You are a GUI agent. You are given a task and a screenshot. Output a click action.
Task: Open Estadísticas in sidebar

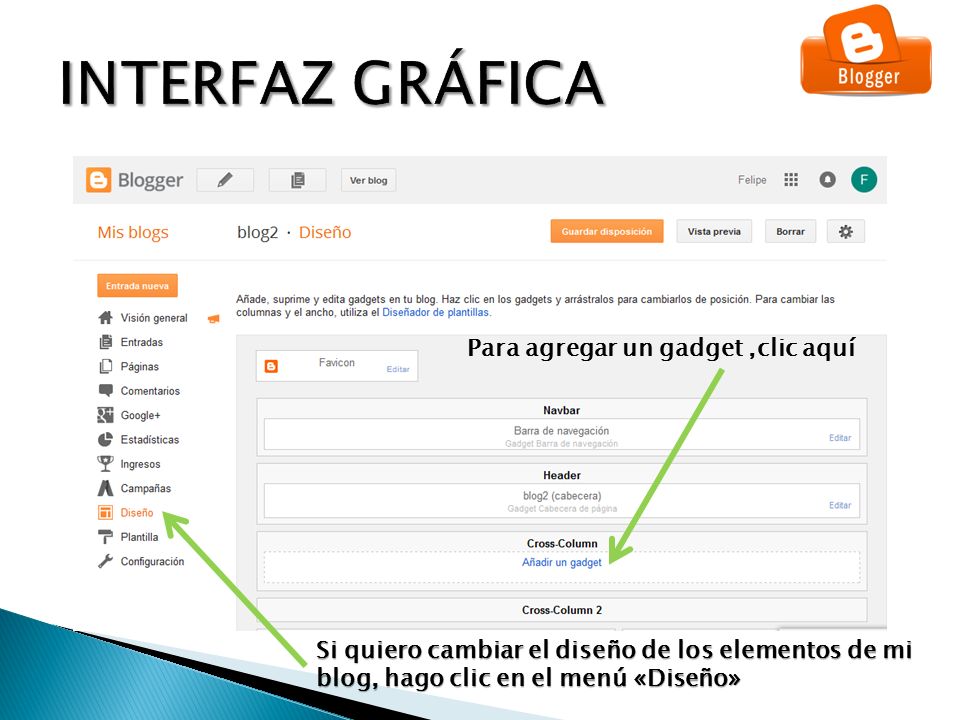[149, 440]
